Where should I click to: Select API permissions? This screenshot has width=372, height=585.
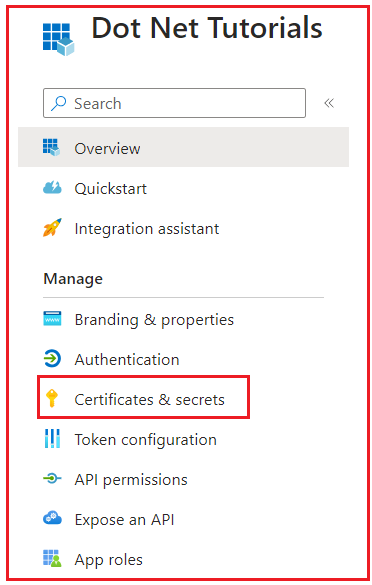pyautogui.click(x=131, y=480)
